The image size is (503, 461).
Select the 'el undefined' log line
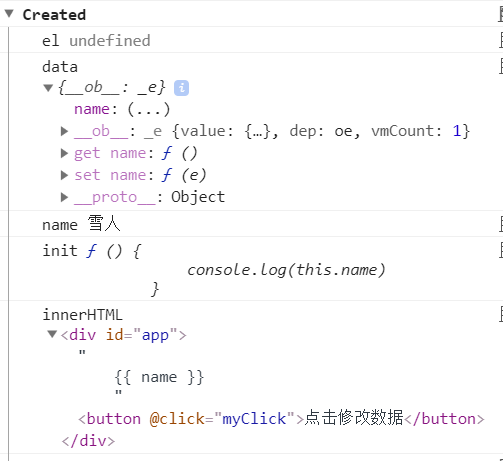tap(96, 41)
